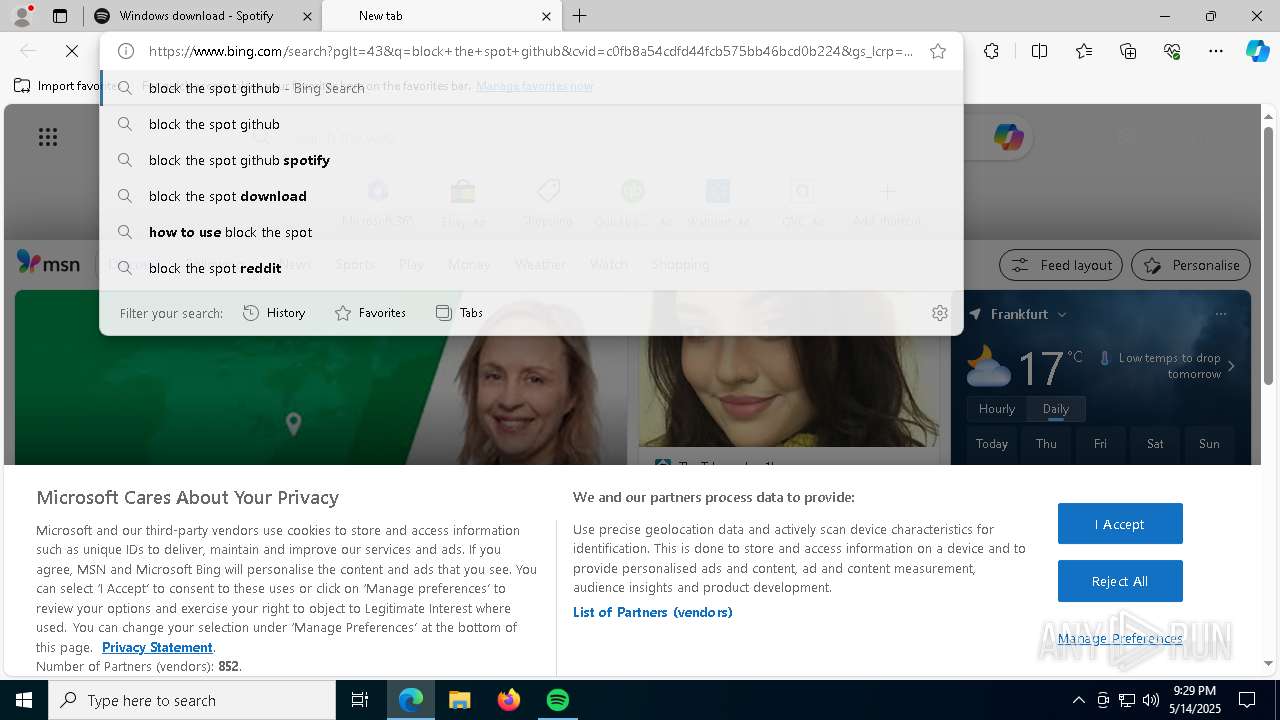Choose suggestion block the spot github spotify

point(531,160)
